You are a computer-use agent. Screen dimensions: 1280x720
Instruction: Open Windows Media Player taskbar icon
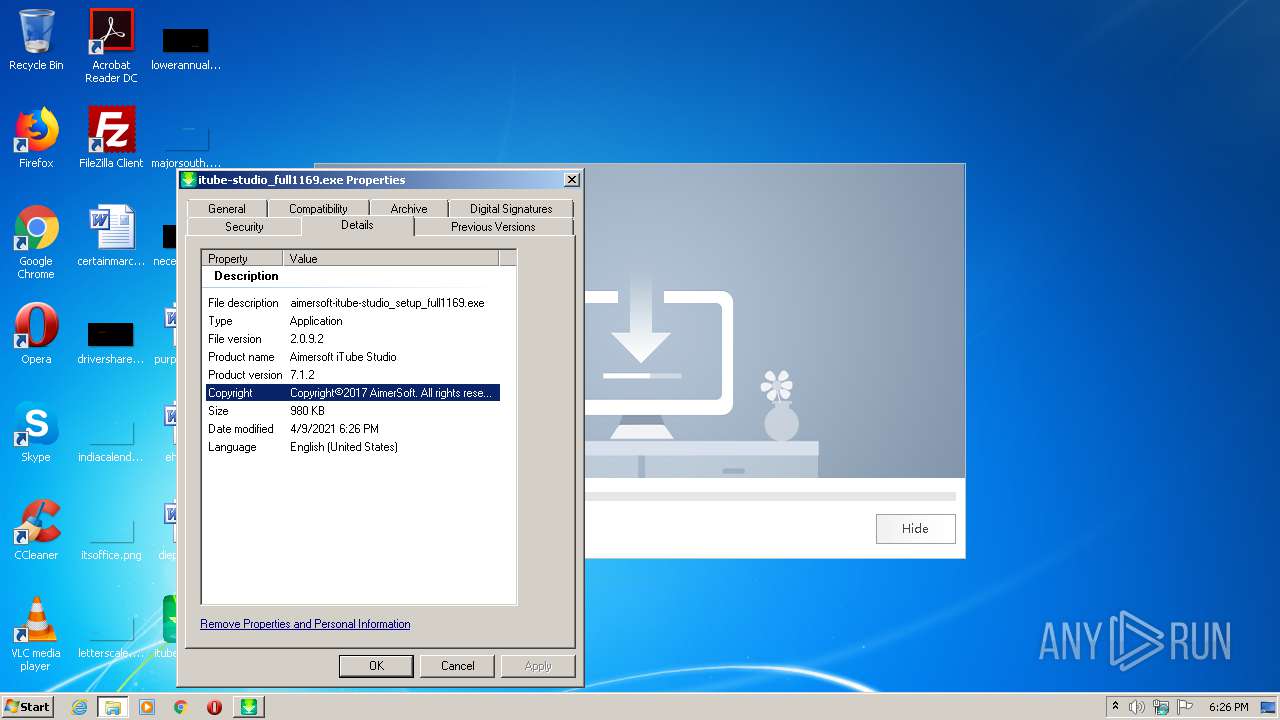point(147,707)
